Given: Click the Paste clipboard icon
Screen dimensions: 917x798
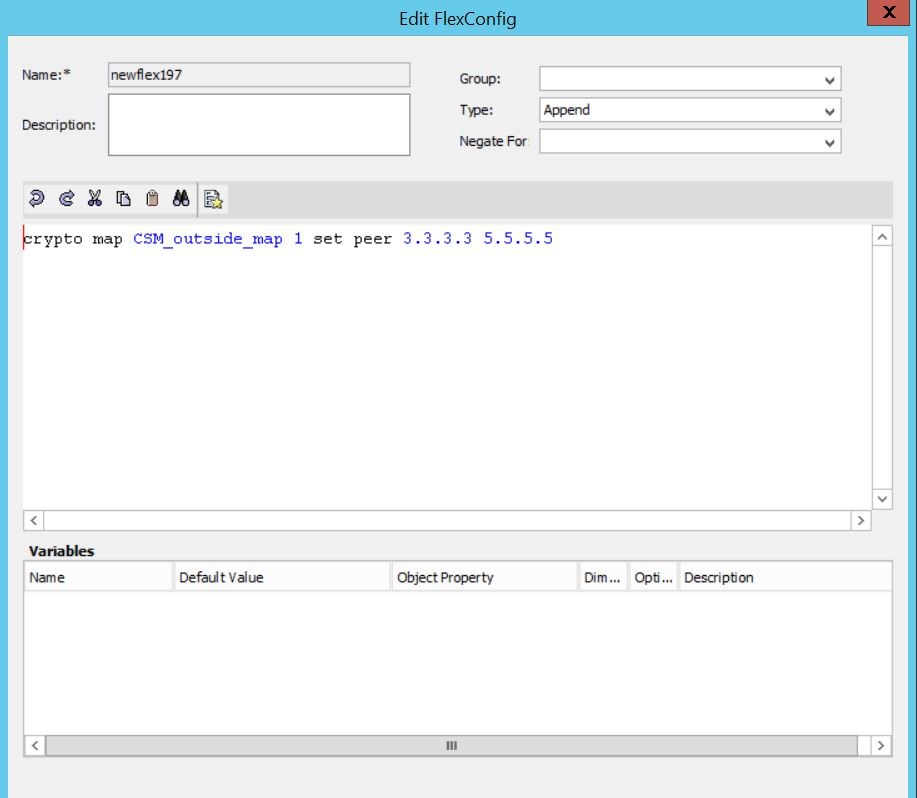Looking at the screenshot, I should click(152, 199).
